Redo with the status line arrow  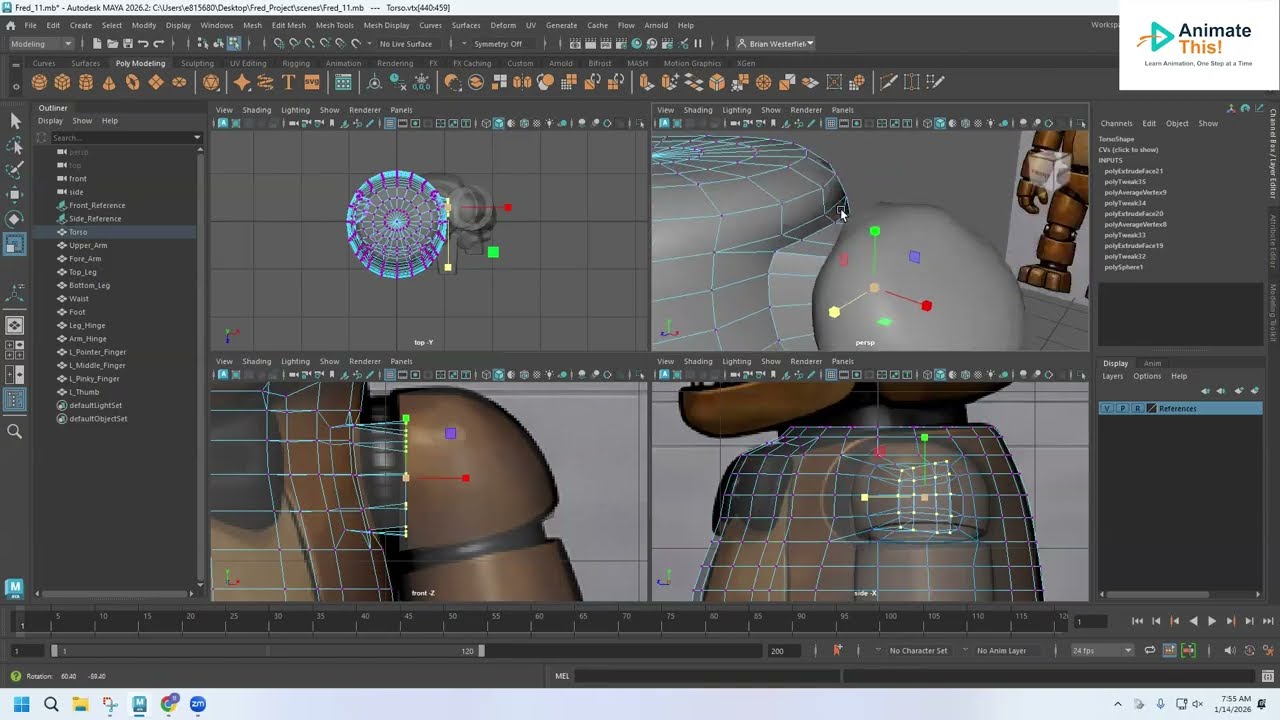(x=158, y=43)
